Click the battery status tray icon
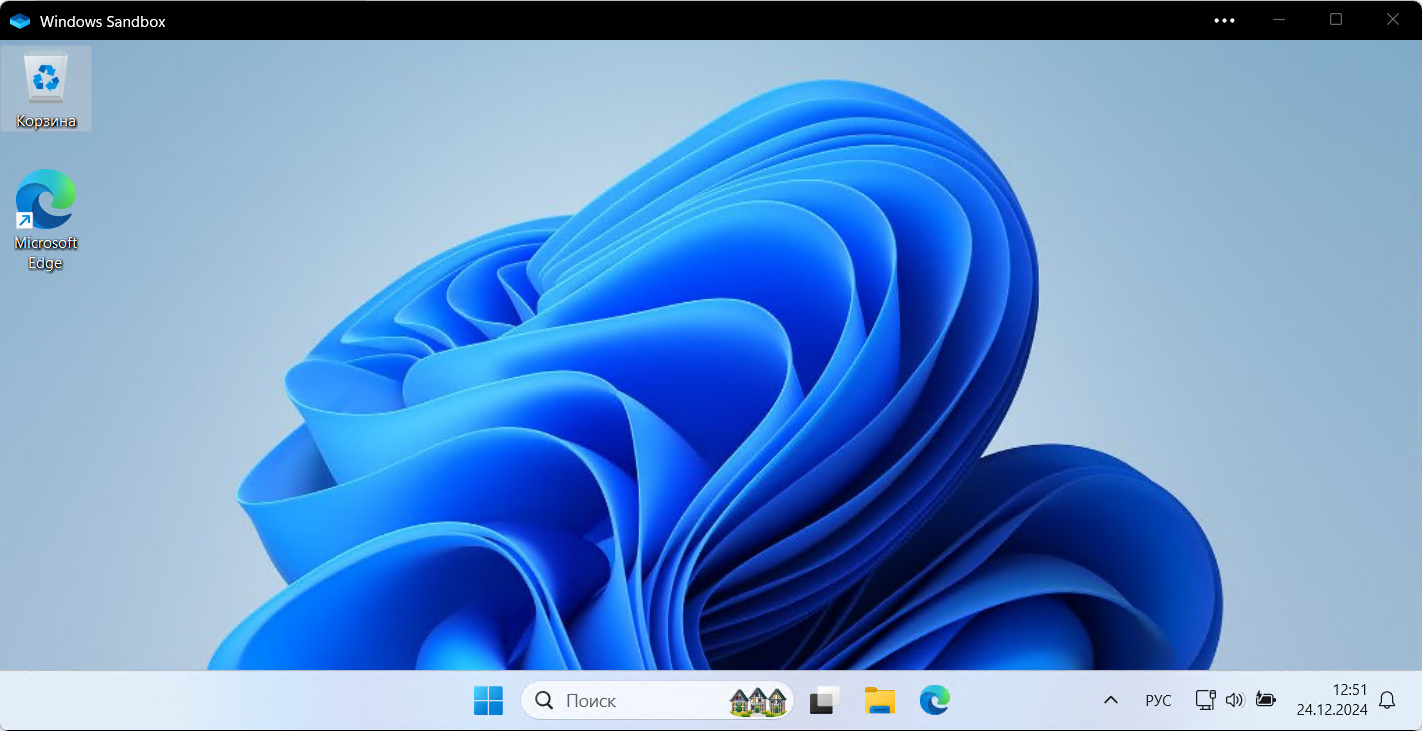The width and height of the screenshot is (1422, 731). coord(1266,700)
